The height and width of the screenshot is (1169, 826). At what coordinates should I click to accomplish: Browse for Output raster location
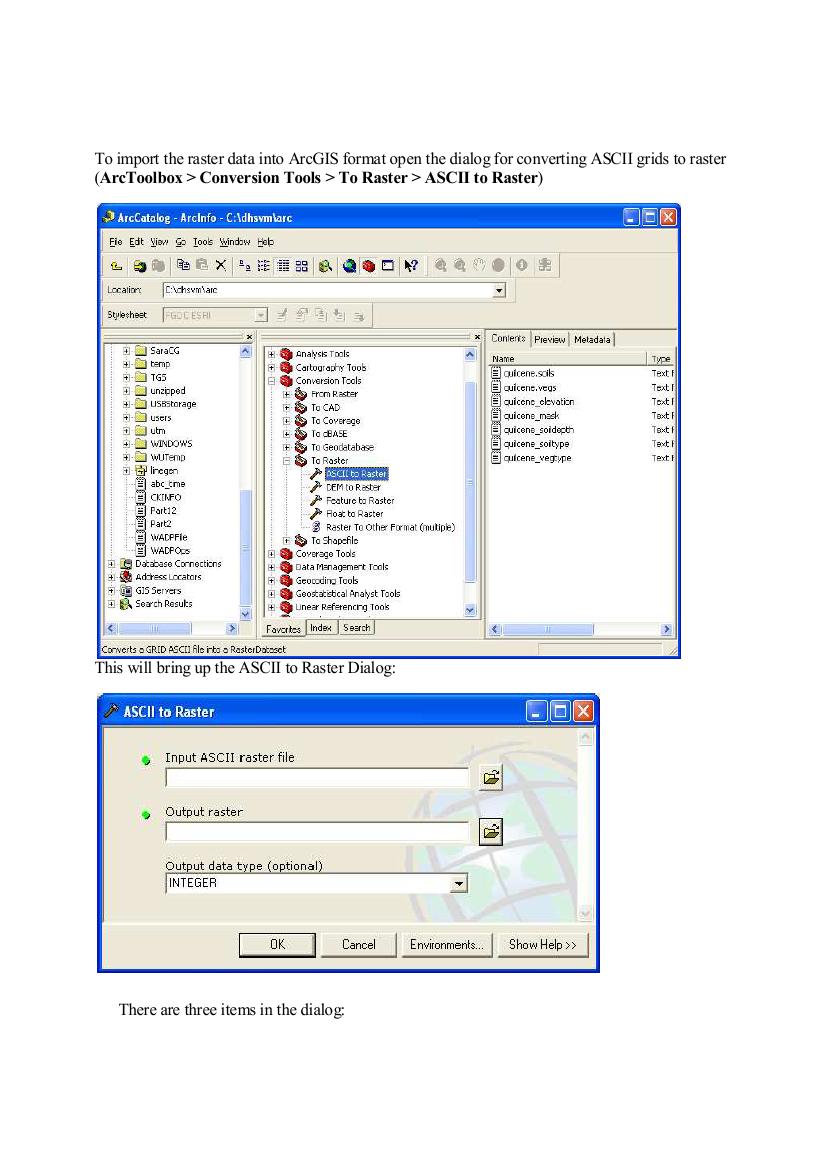pyautogui.click(x=491, y=831)
